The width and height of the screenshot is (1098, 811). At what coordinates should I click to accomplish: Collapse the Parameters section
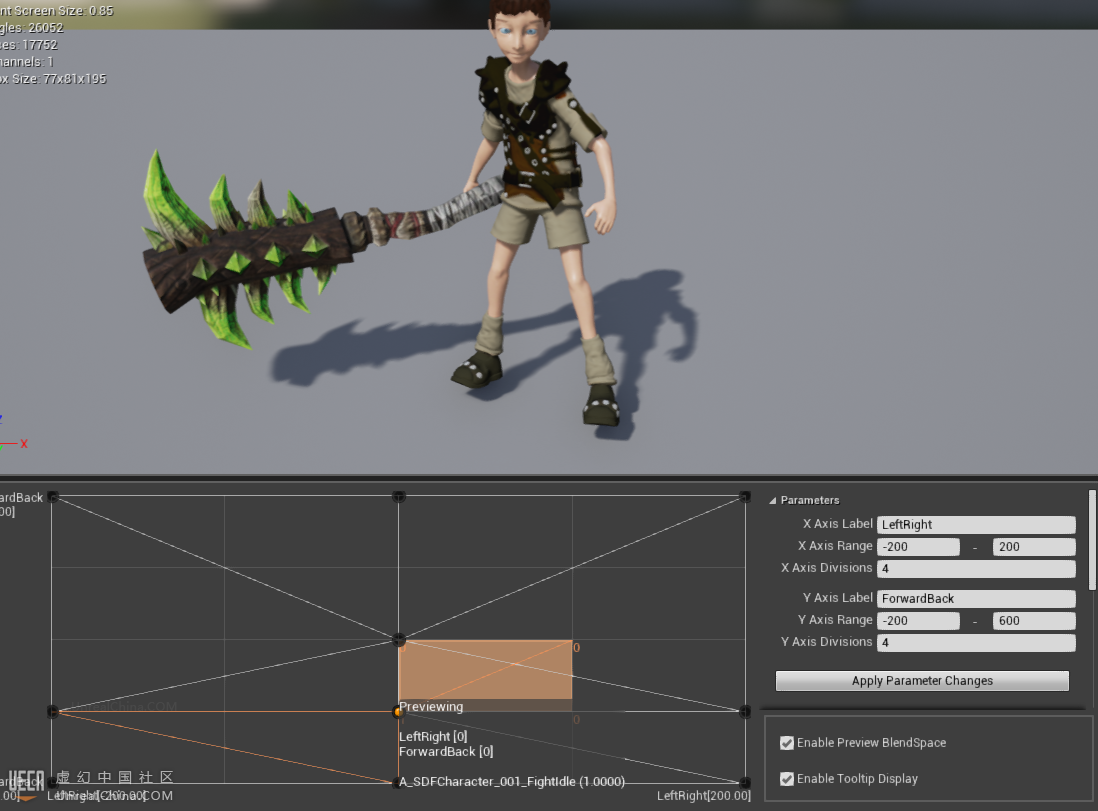point(773,501)
